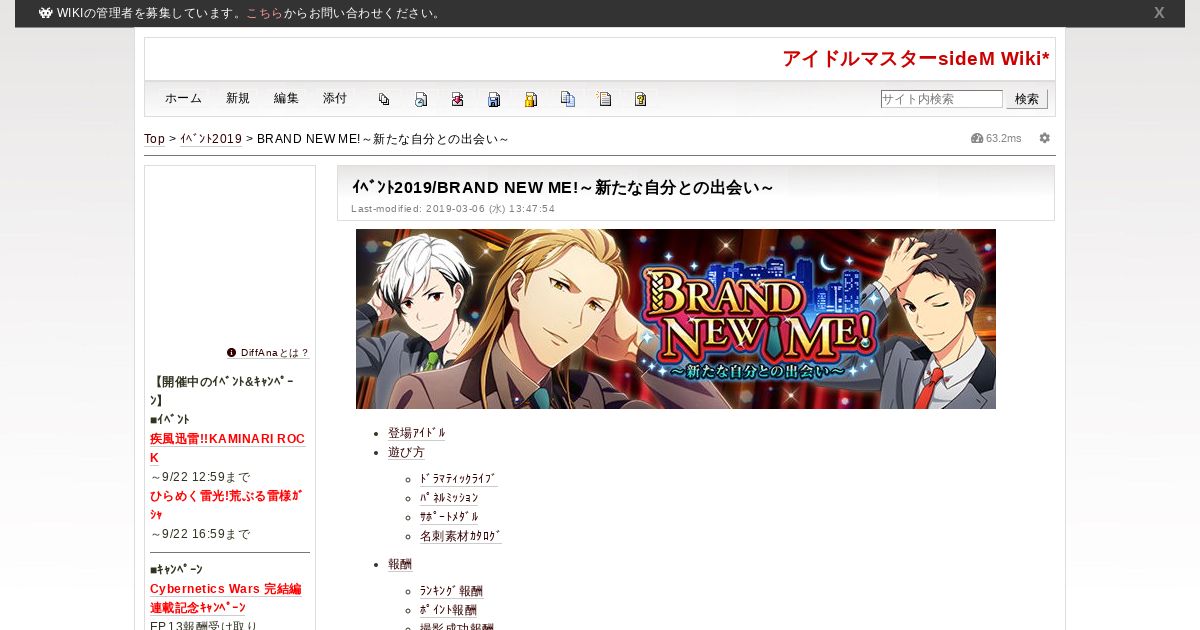The image size is (1200, 630).
Task: Jump to 遊び方 section
Action: tap(406, 452)
